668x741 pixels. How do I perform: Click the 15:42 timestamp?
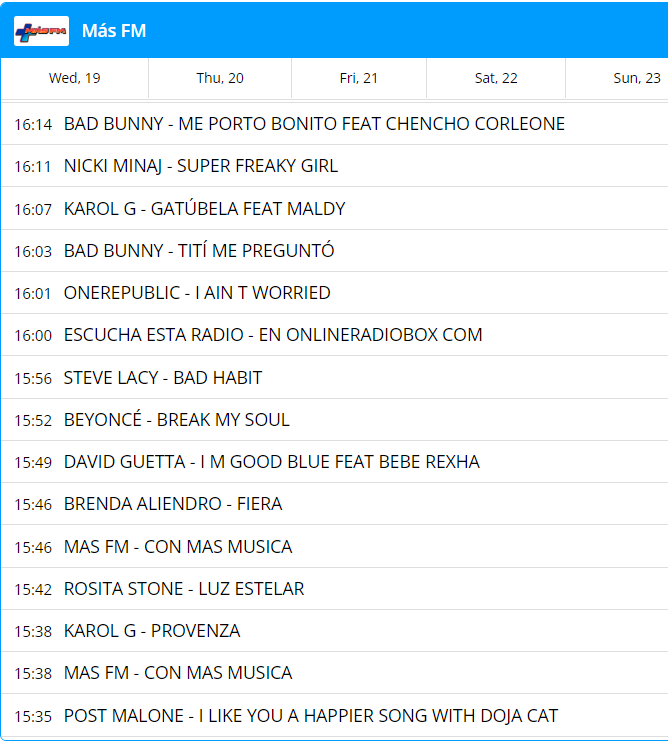tap(33, 590)
